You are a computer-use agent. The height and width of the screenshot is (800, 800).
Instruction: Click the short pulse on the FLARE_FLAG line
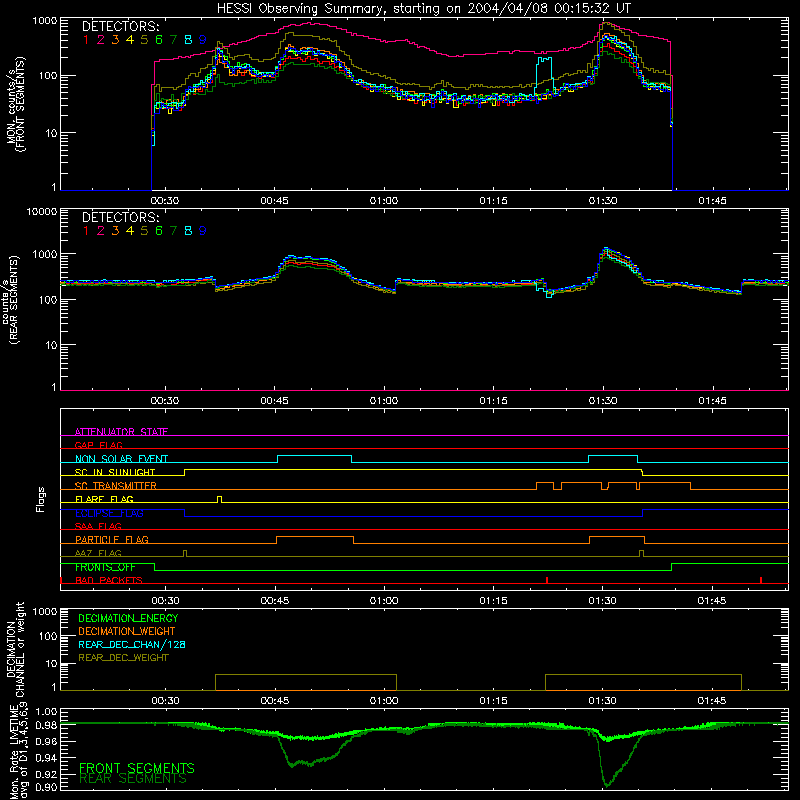[219, 499]
